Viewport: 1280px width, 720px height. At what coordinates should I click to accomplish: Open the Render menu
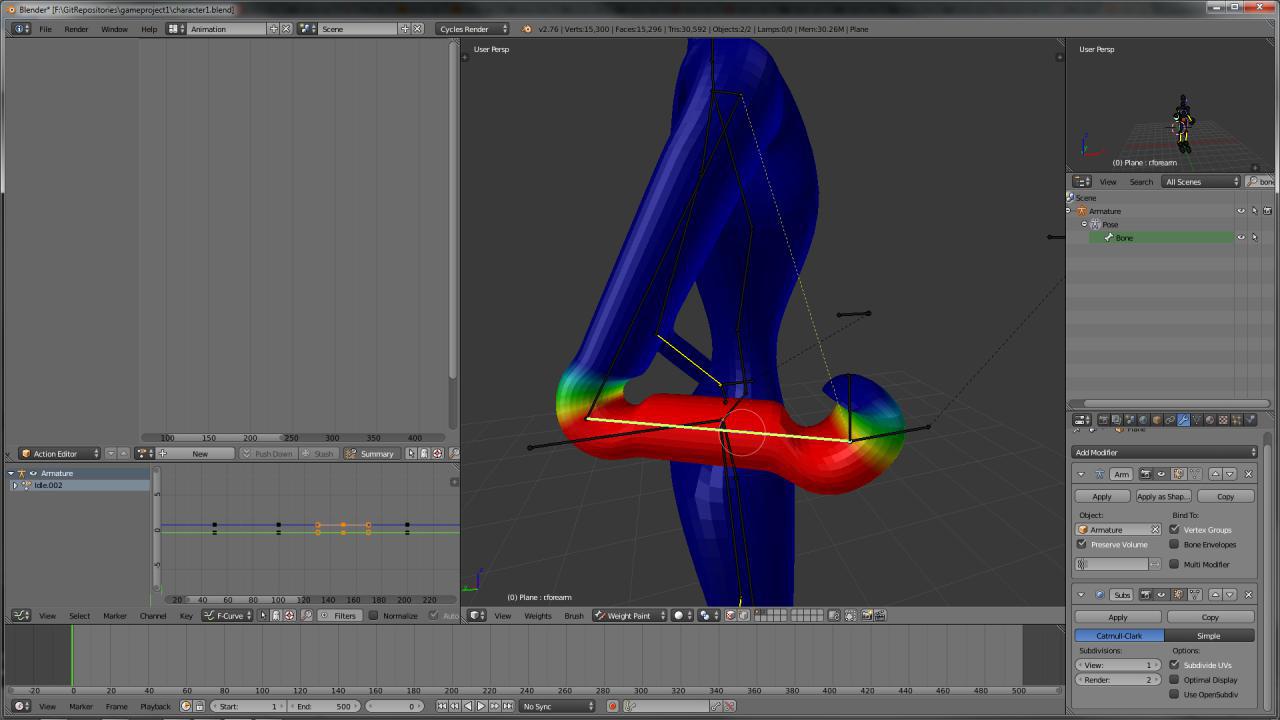click(76, 29)
